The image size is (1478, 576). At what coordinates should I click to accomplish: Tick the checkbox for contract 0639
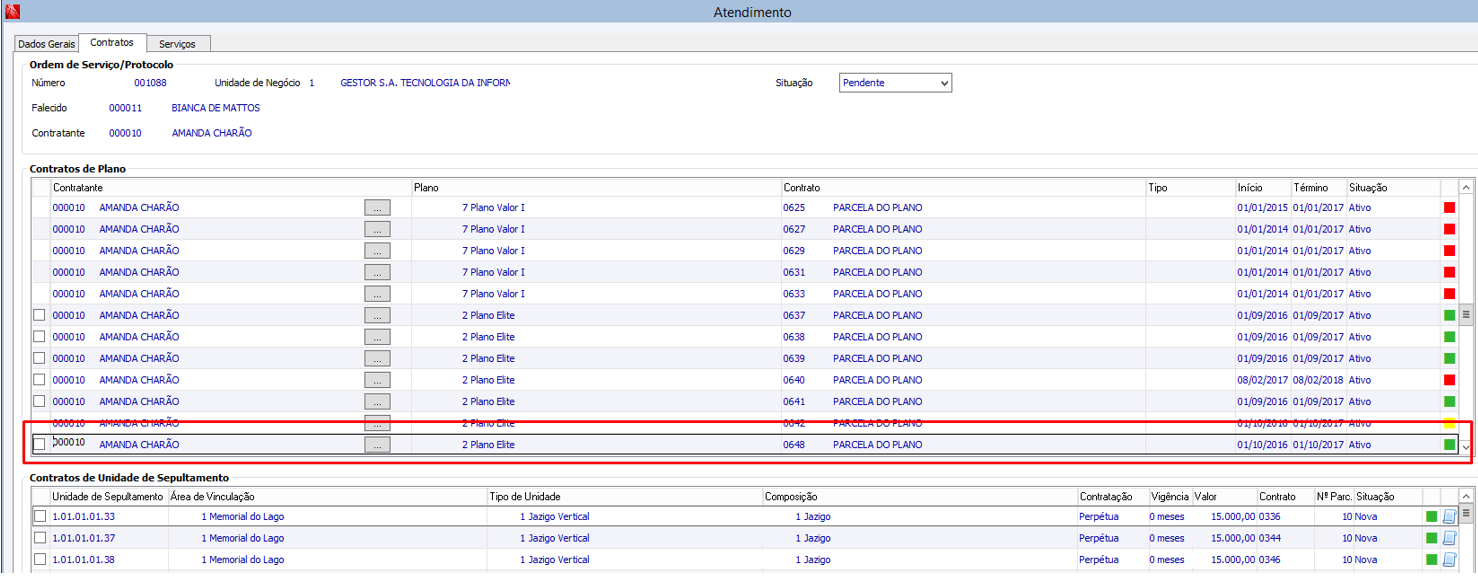click(40, 358)
